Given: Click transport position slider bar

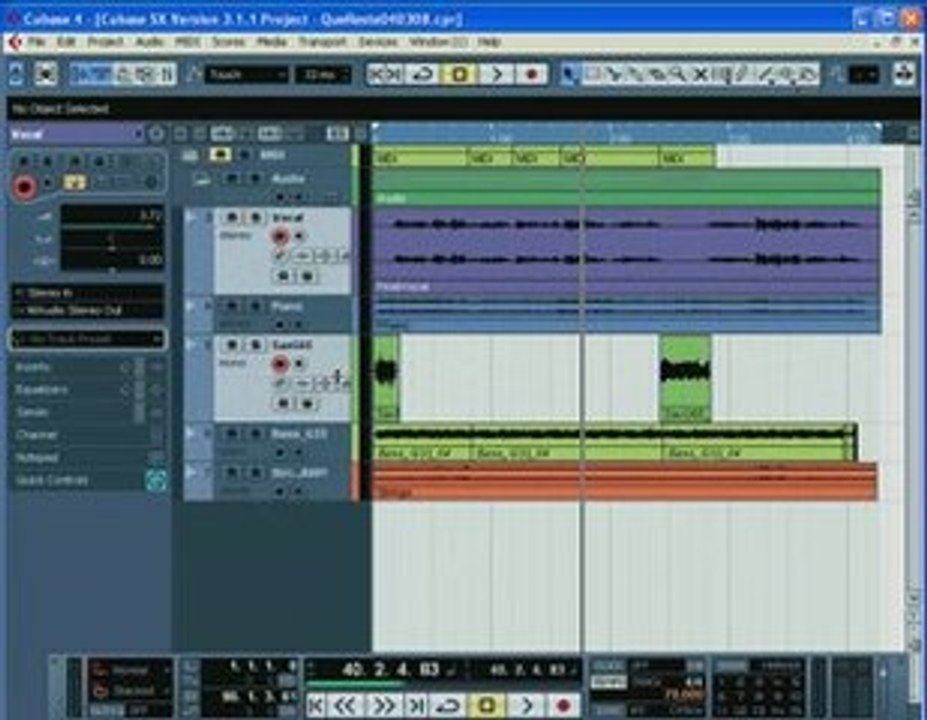Looking at the screenshot, I should [443, 685].
